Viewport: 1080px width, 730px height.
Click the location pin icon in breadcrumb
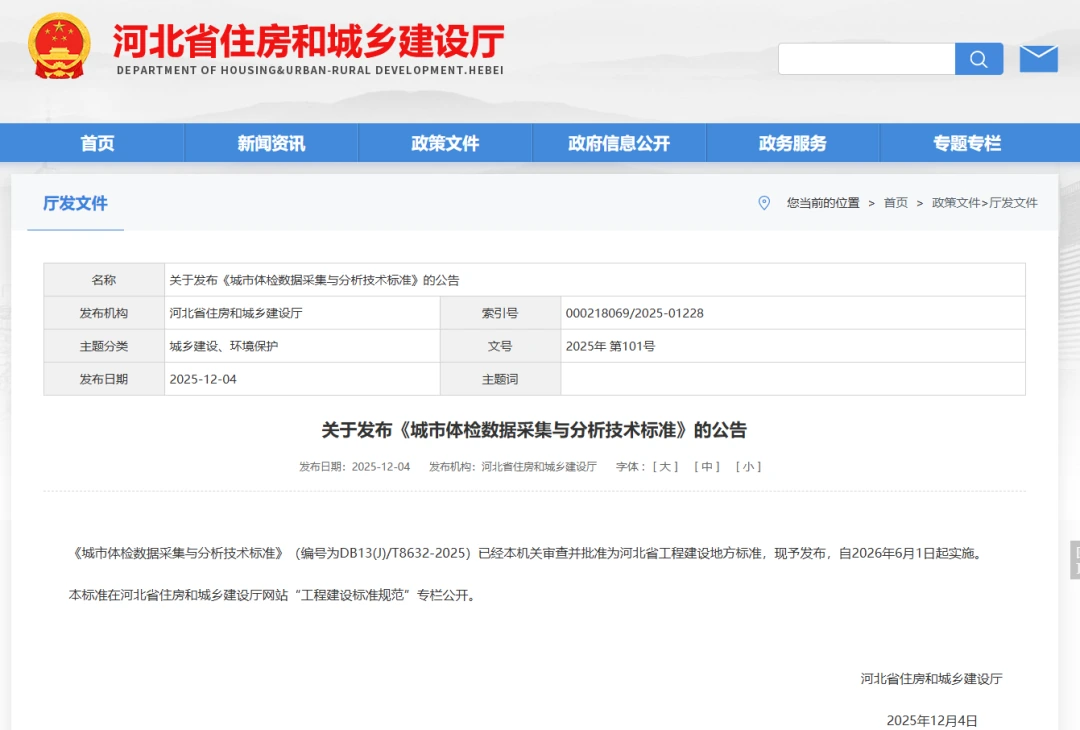(764, 202)
